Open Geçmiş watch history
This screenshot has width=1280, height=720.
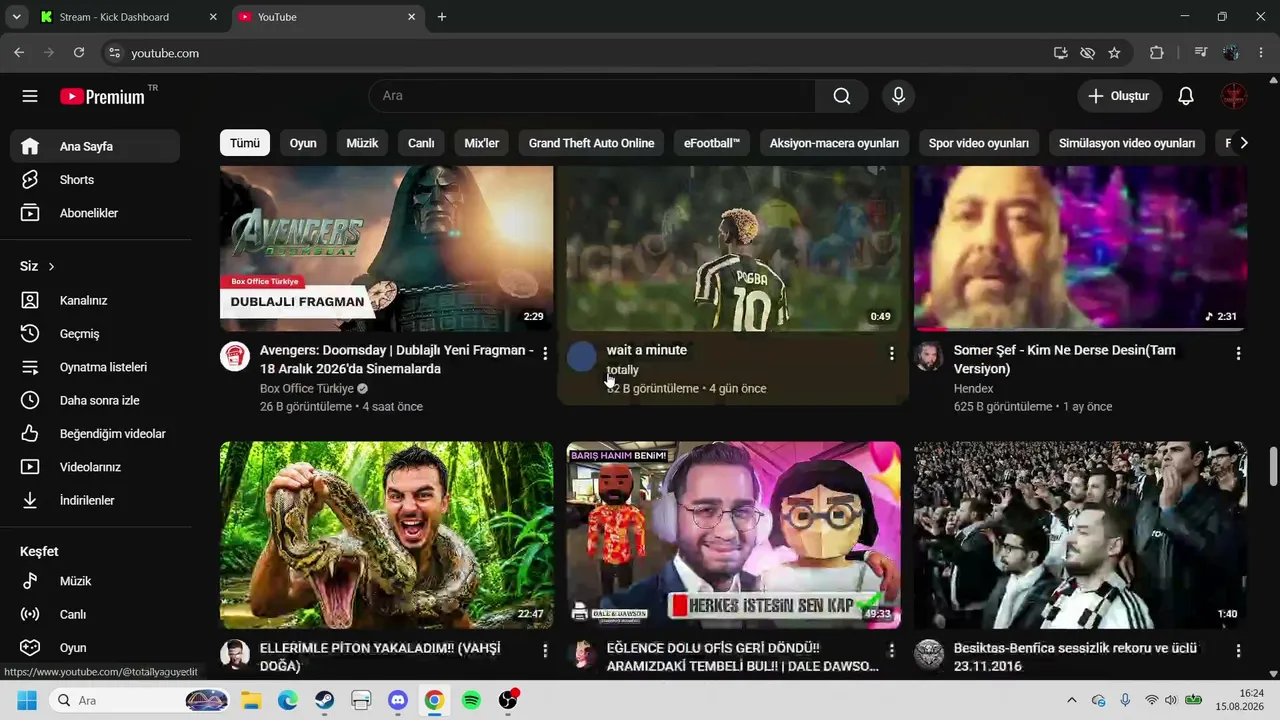click(x=96, y=334)
